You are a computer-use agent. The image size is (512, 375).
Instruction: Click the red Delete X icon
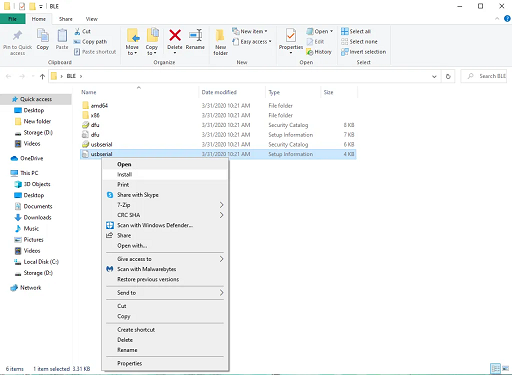click(175, 35)
